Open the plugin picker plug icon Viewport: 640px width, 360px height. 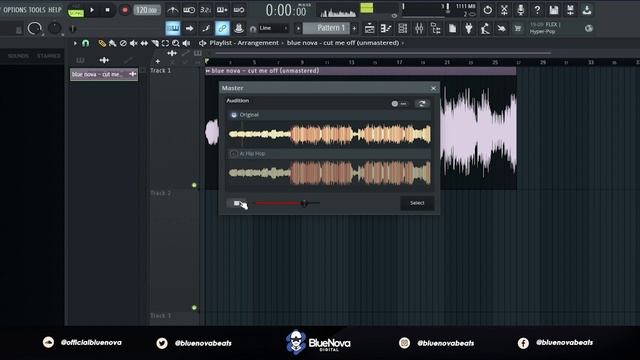(469, 28)
